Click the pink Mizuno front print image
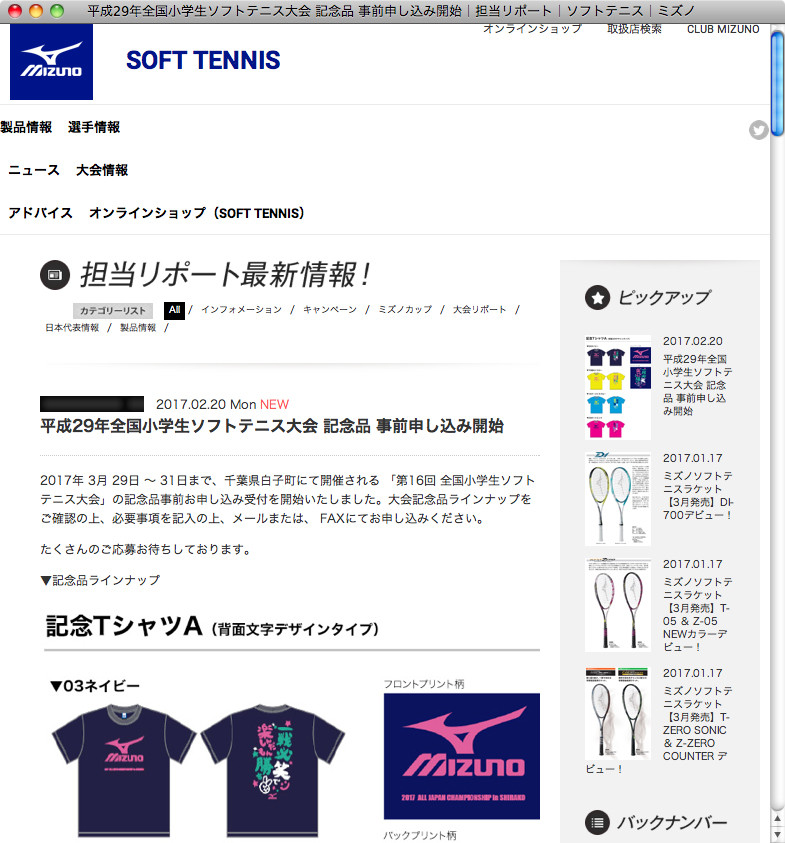The image size is (785, 843). tap(462, 756)
